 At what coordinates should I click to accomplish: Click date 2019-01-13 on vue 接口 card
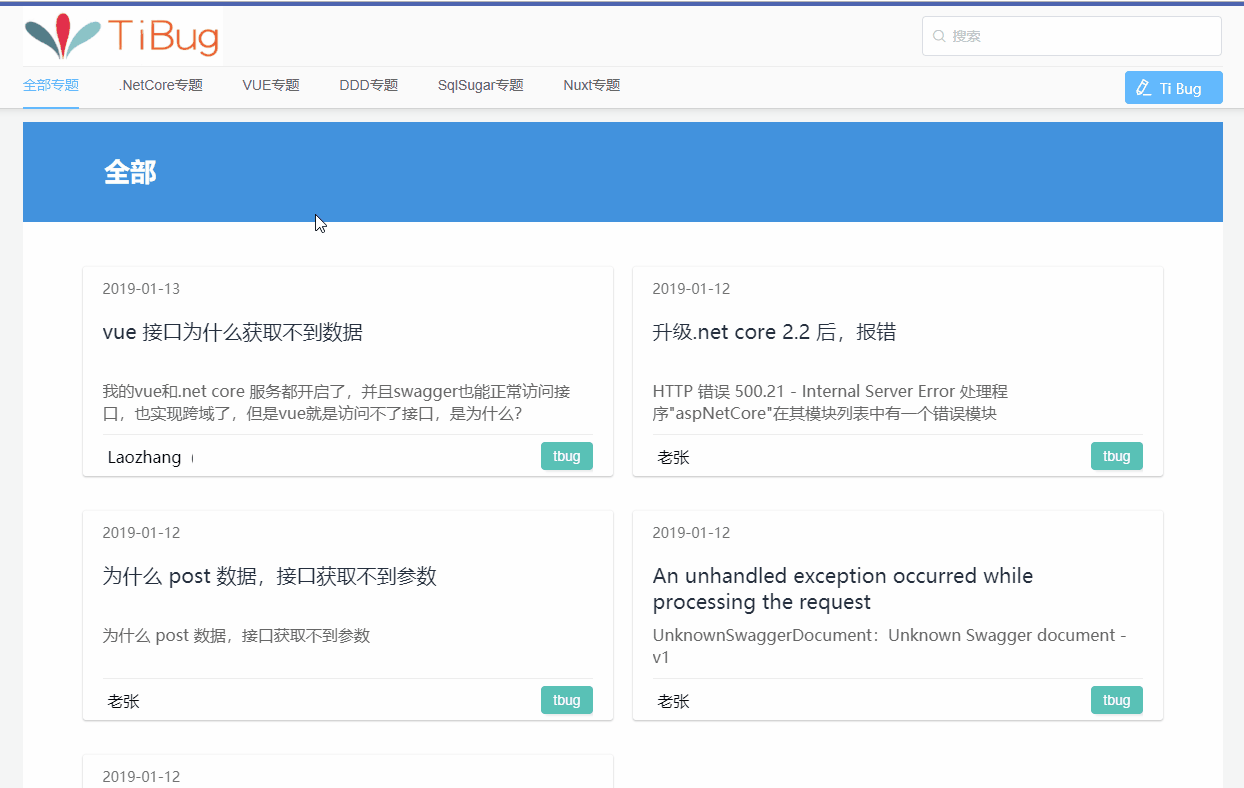tap(141, 289)
